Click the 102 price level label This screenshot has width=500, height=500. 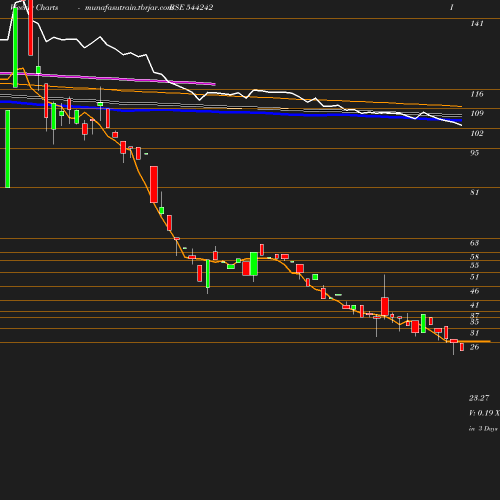pos(477,133)
